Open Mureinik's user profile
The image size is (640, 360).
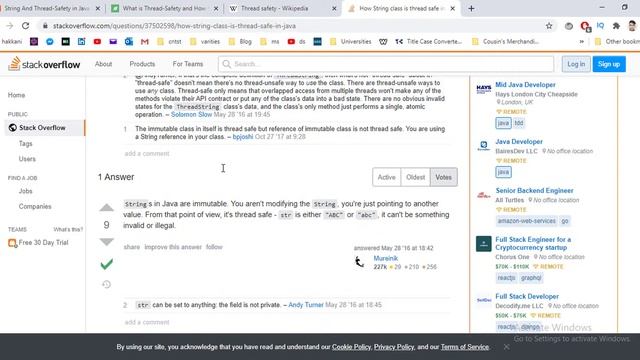tap(385, 258)
